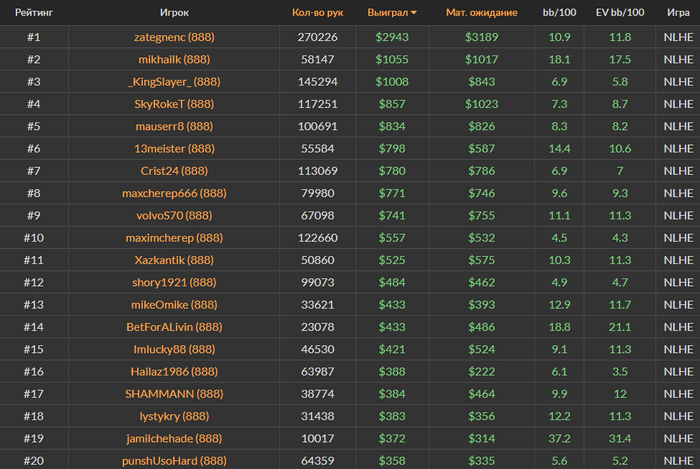Open punshUsoHard (888) player link
The height and width of the screenshot is (469, 700).
point(174,461)
